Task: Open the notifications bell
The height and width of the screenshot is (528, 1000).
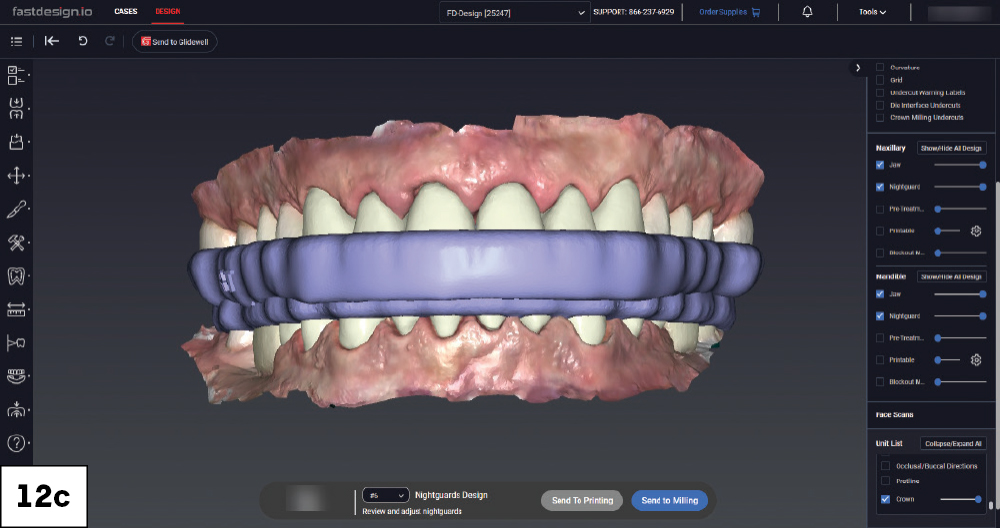Action: [x=807, y=11]
